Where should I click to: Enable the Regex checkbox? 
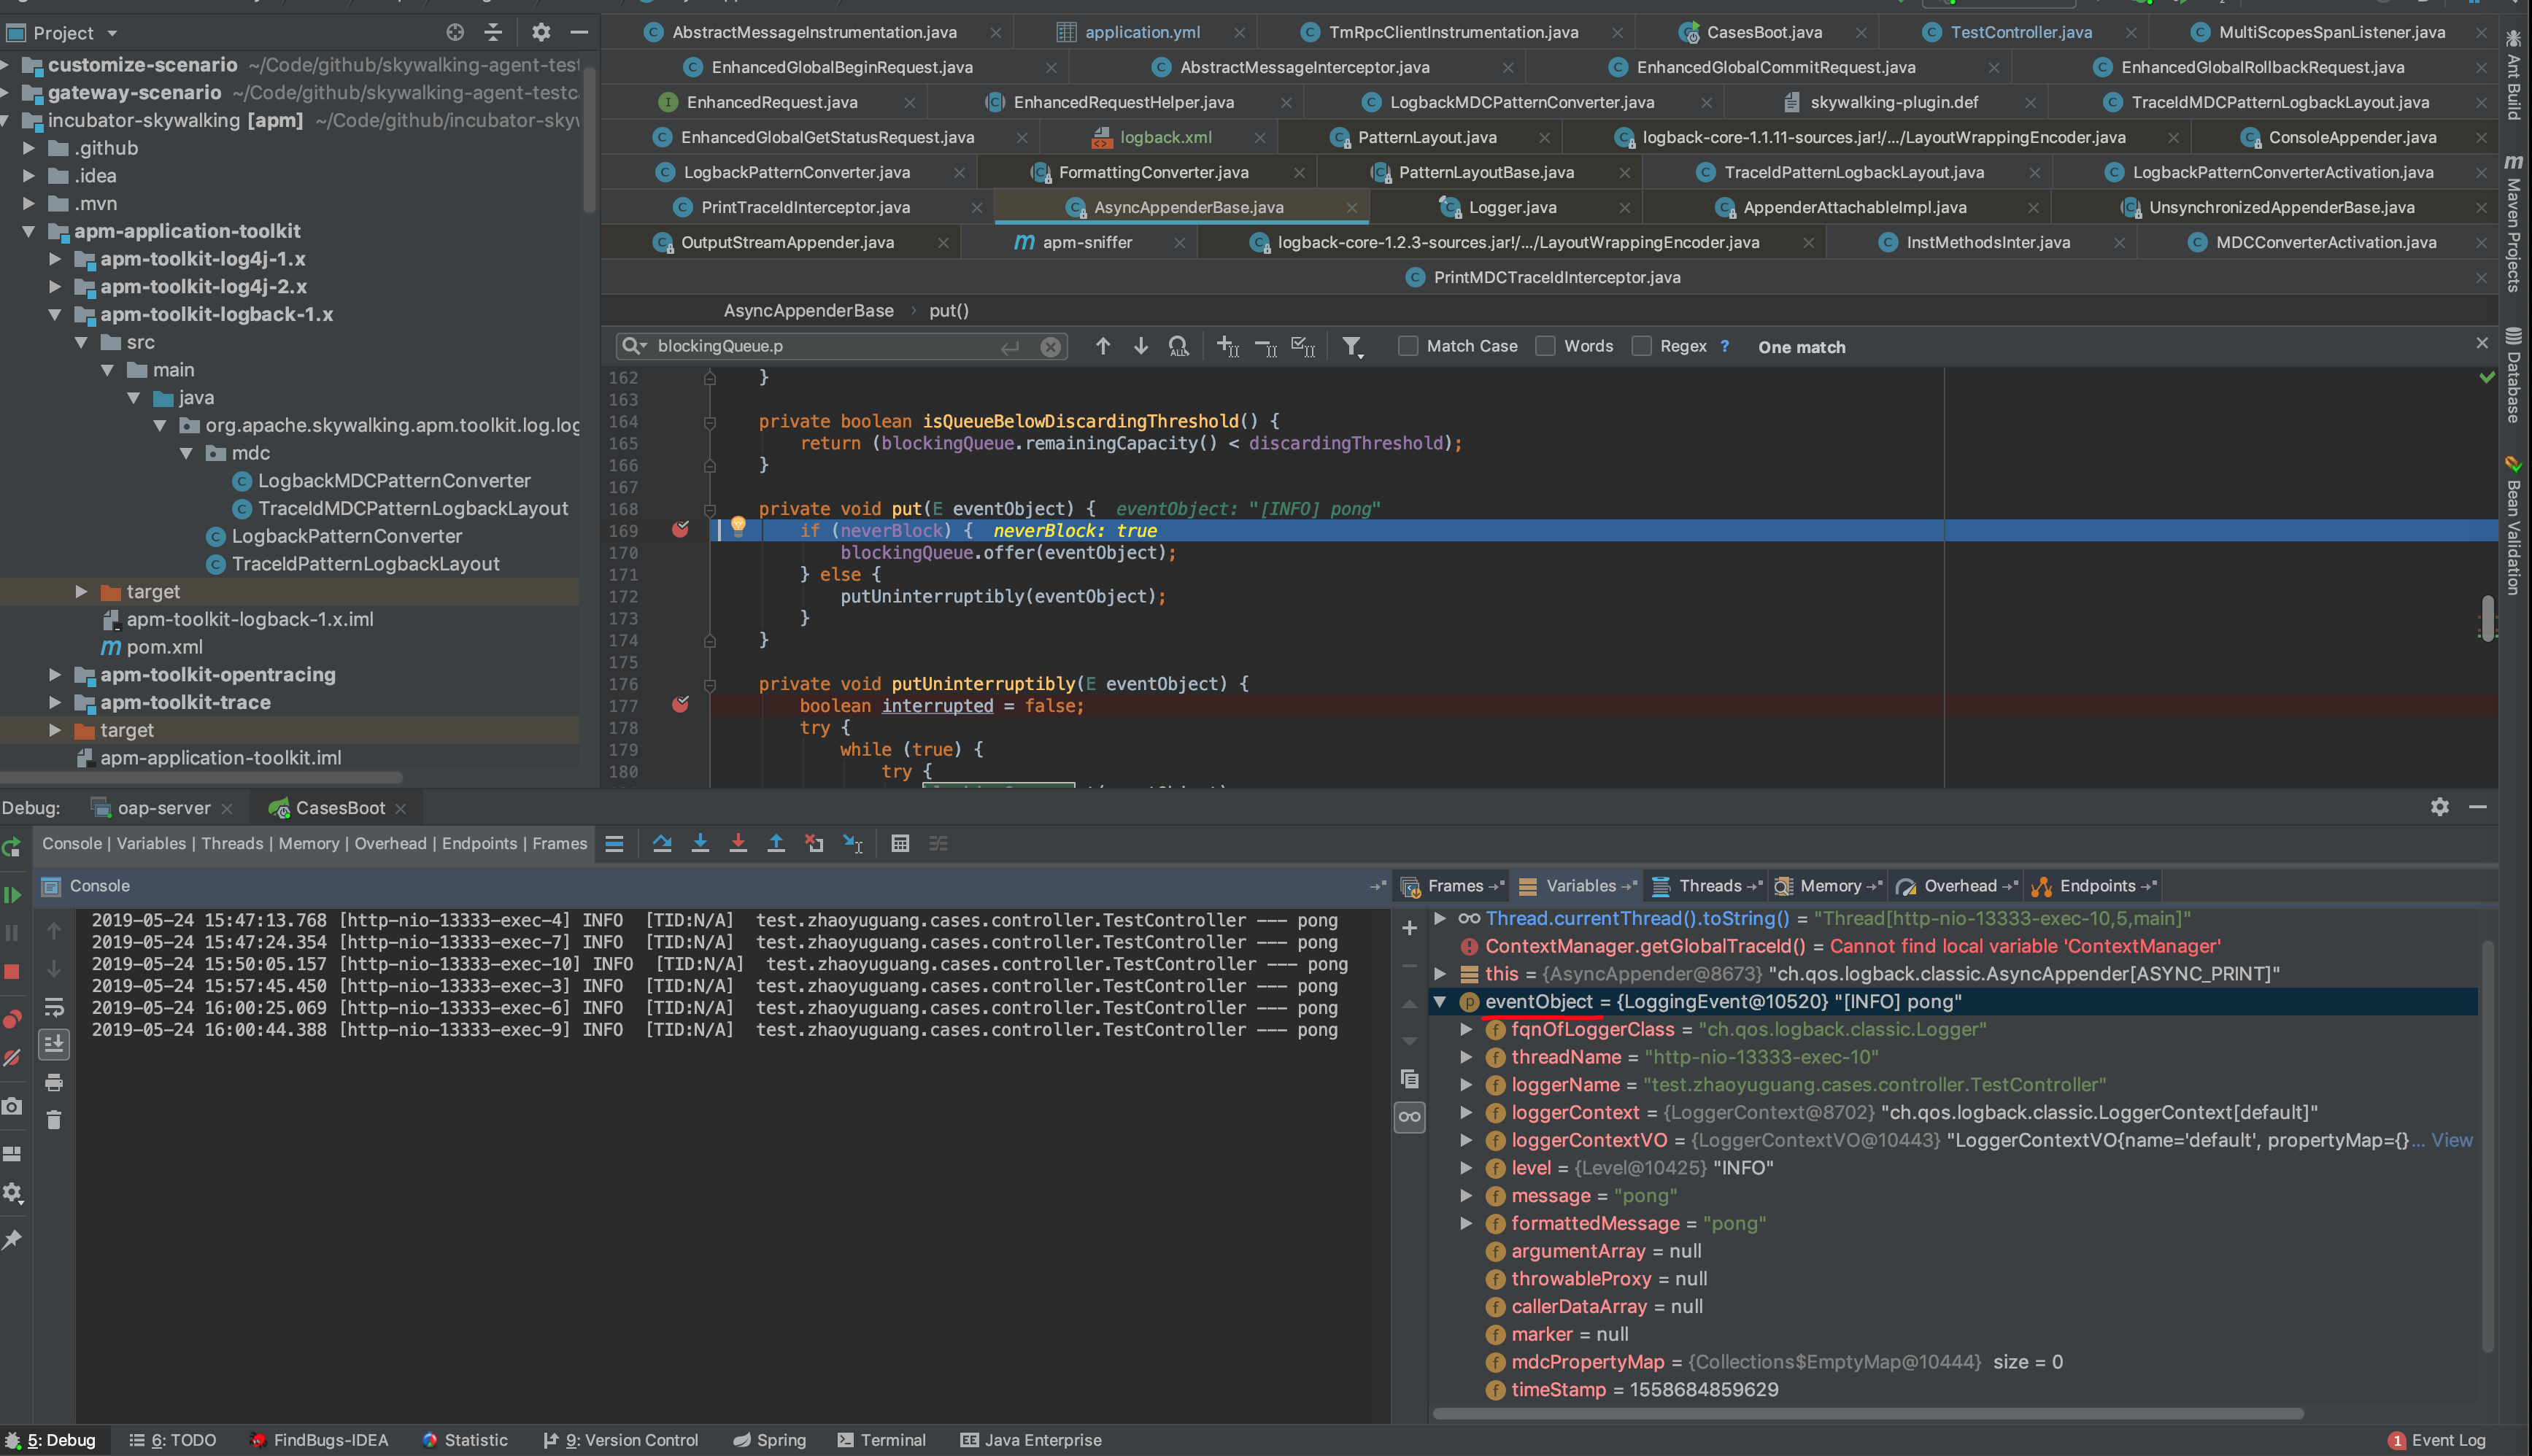pyautogui.click(x=1642, y=346)
